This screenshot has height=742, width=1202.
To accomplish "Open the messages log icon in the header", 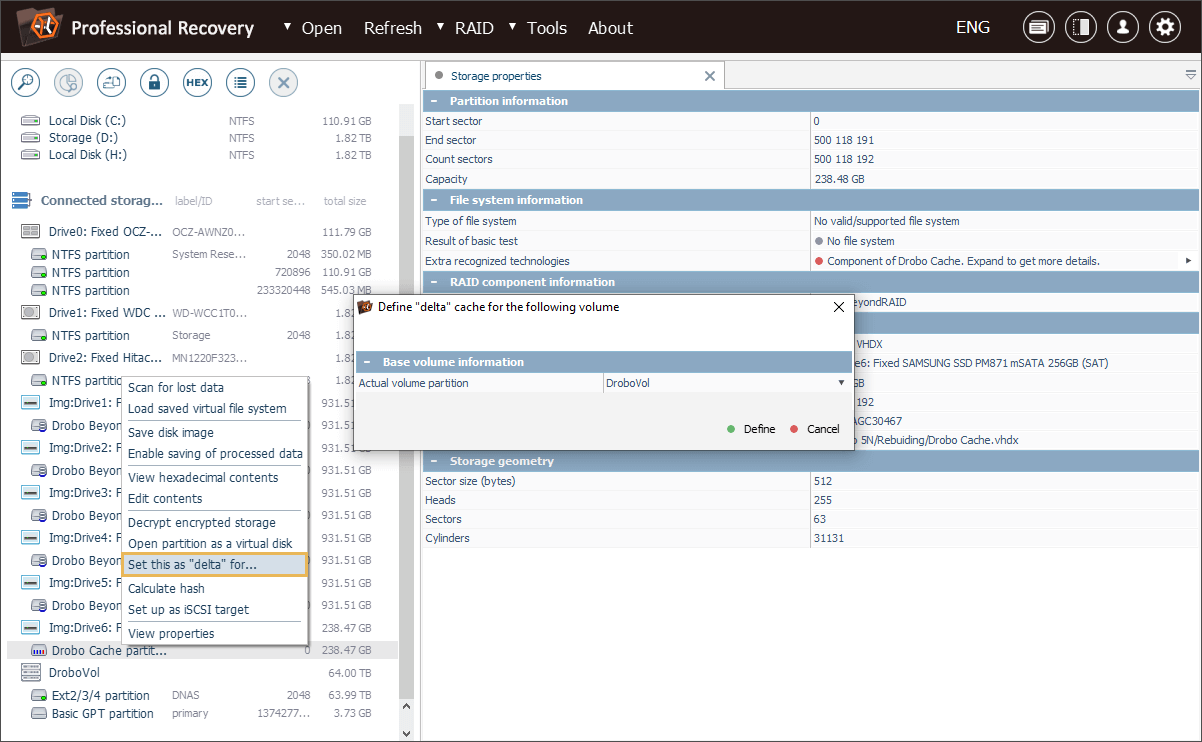I will click(1039, 28).
